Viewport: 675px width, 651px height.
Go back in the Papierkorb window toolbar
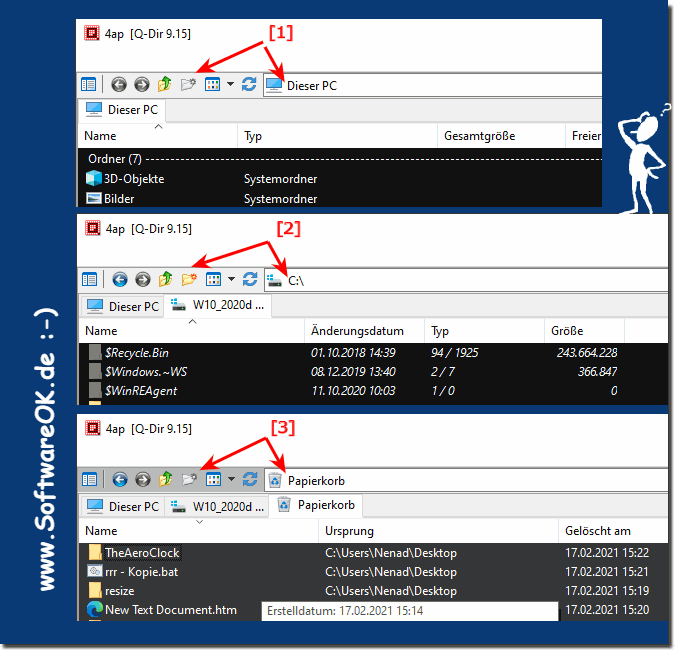click(120, 480)
